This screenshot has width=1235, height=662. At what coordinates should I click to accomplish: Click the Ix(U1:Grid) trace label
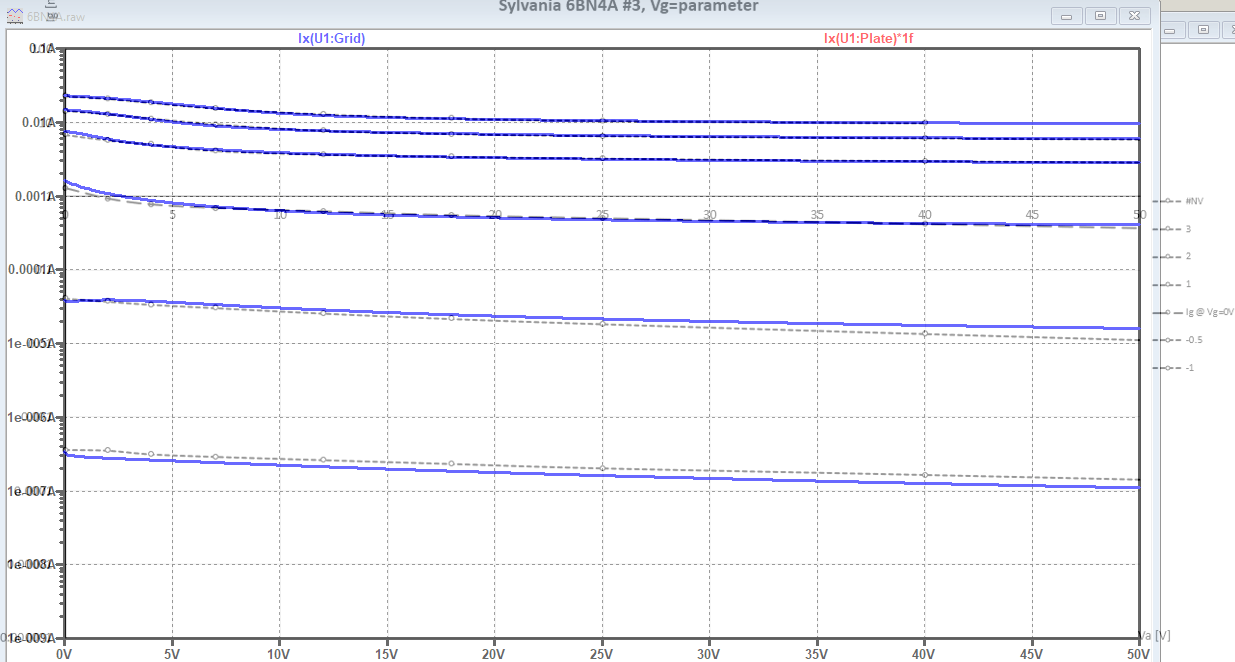coord(331,38)
